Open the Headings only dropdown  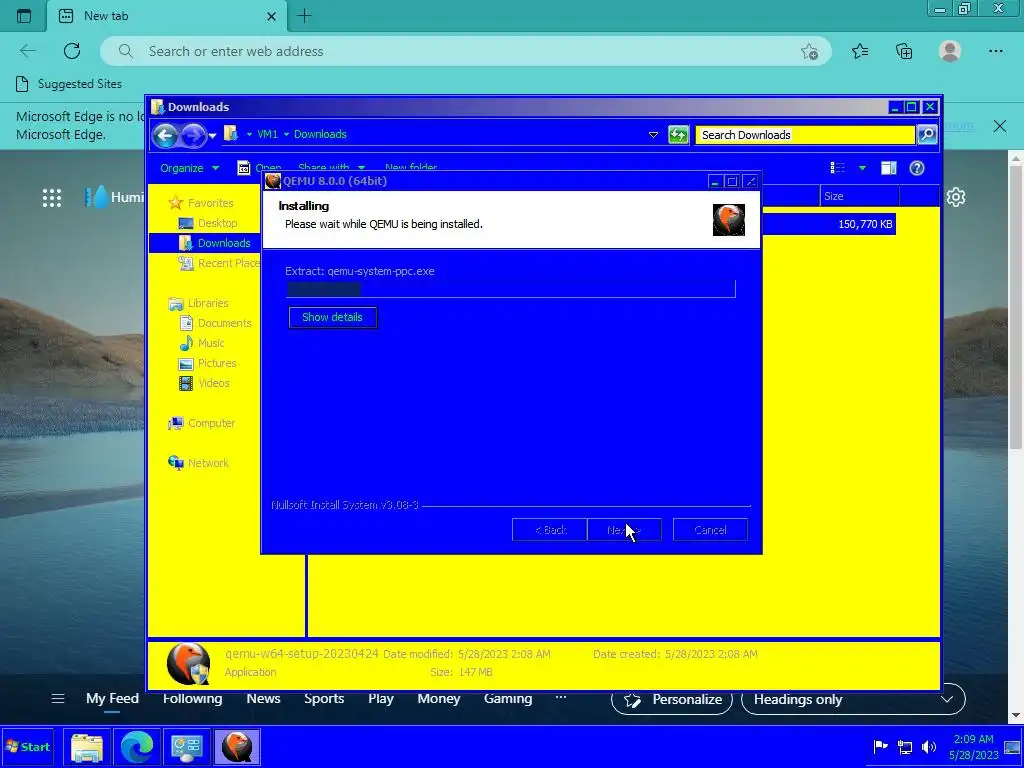853,699
